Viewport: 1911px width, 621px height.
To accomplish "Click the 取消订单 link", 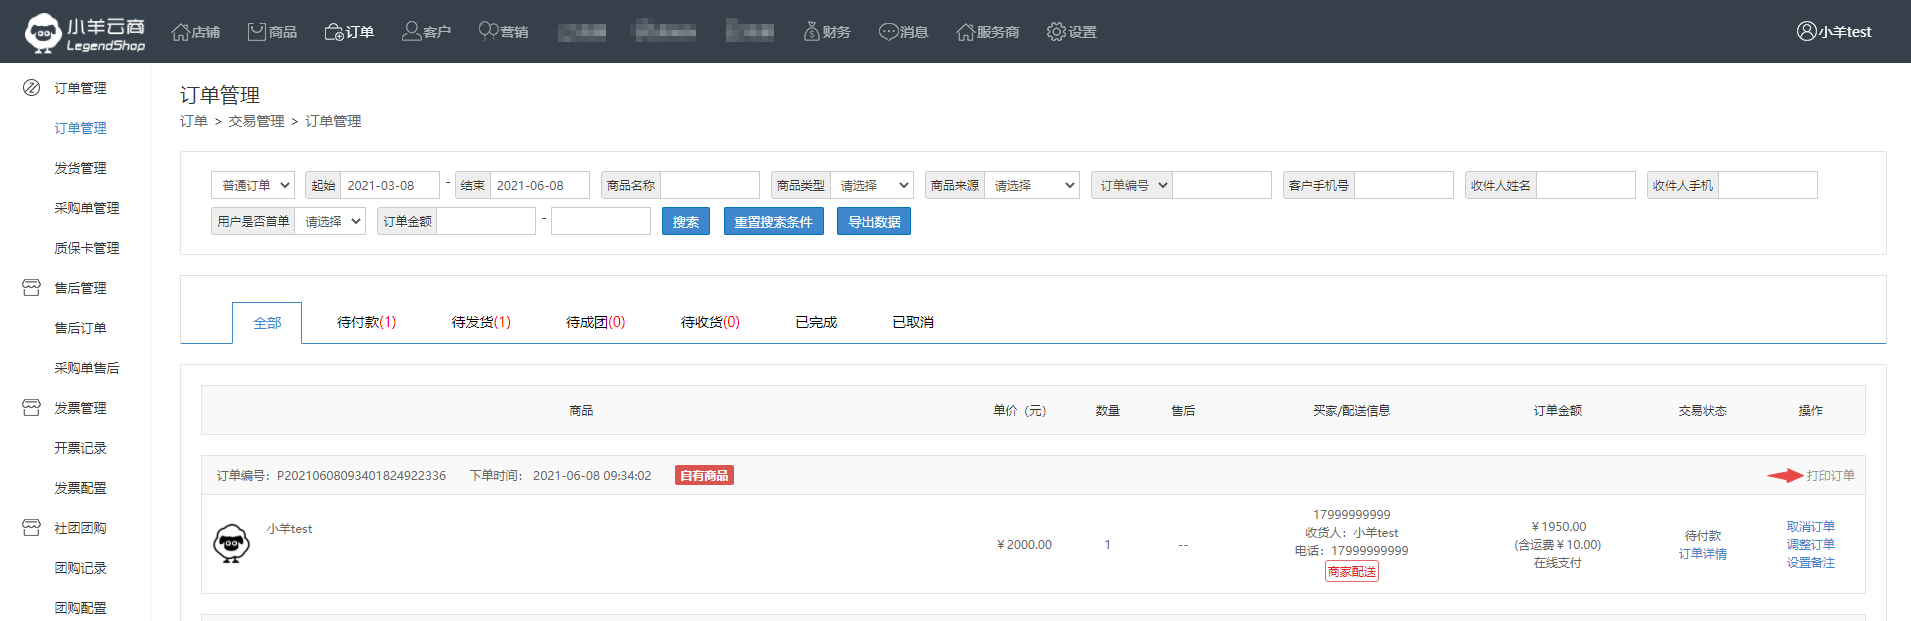I will pyautogui.click(x=1810, y=526).
